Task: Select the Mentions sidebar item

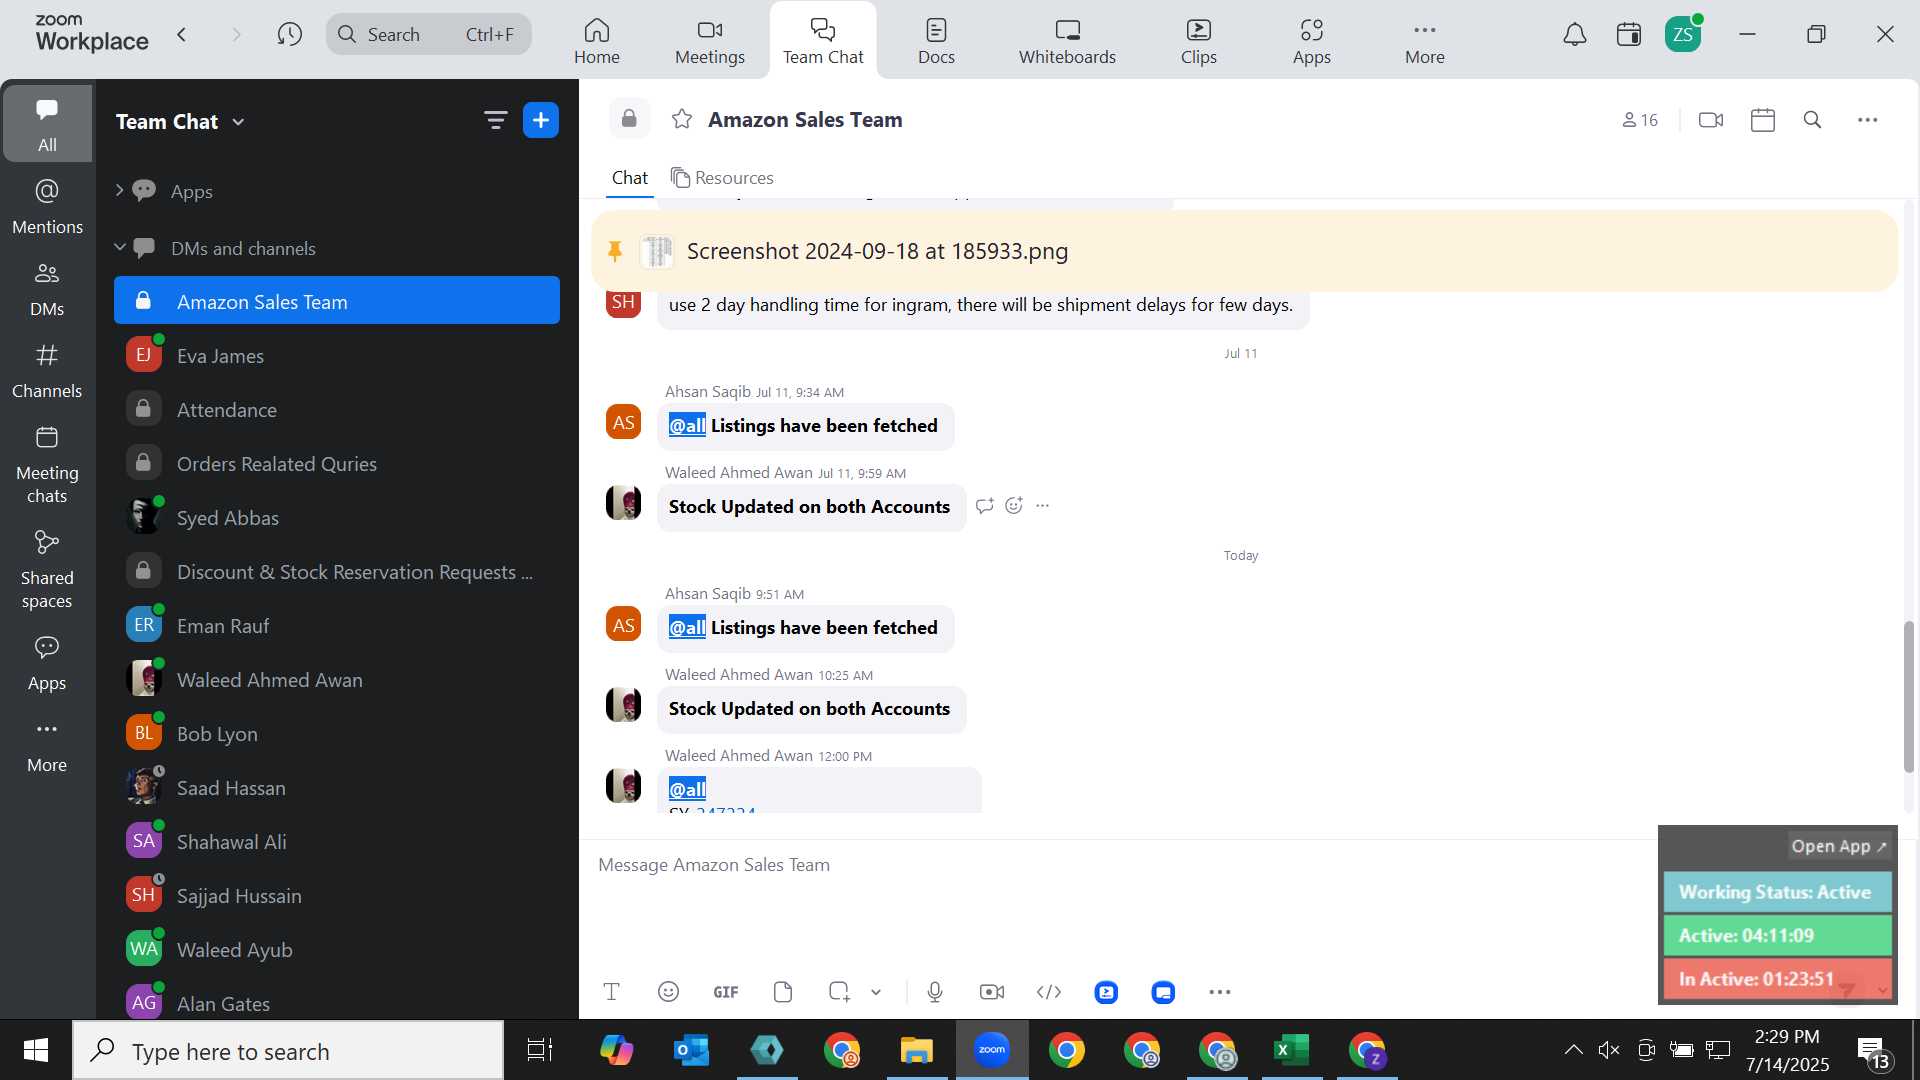Action: tap(47, 208)
